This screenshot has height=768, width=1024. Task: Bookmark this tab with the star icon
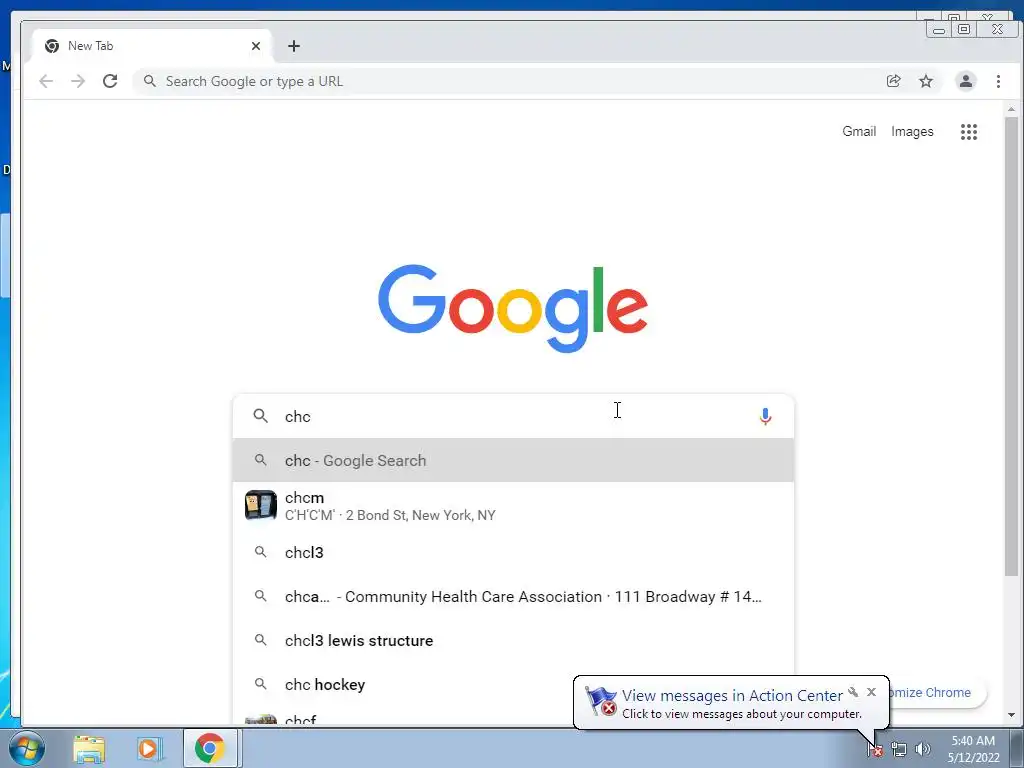(x=925, y=81)
